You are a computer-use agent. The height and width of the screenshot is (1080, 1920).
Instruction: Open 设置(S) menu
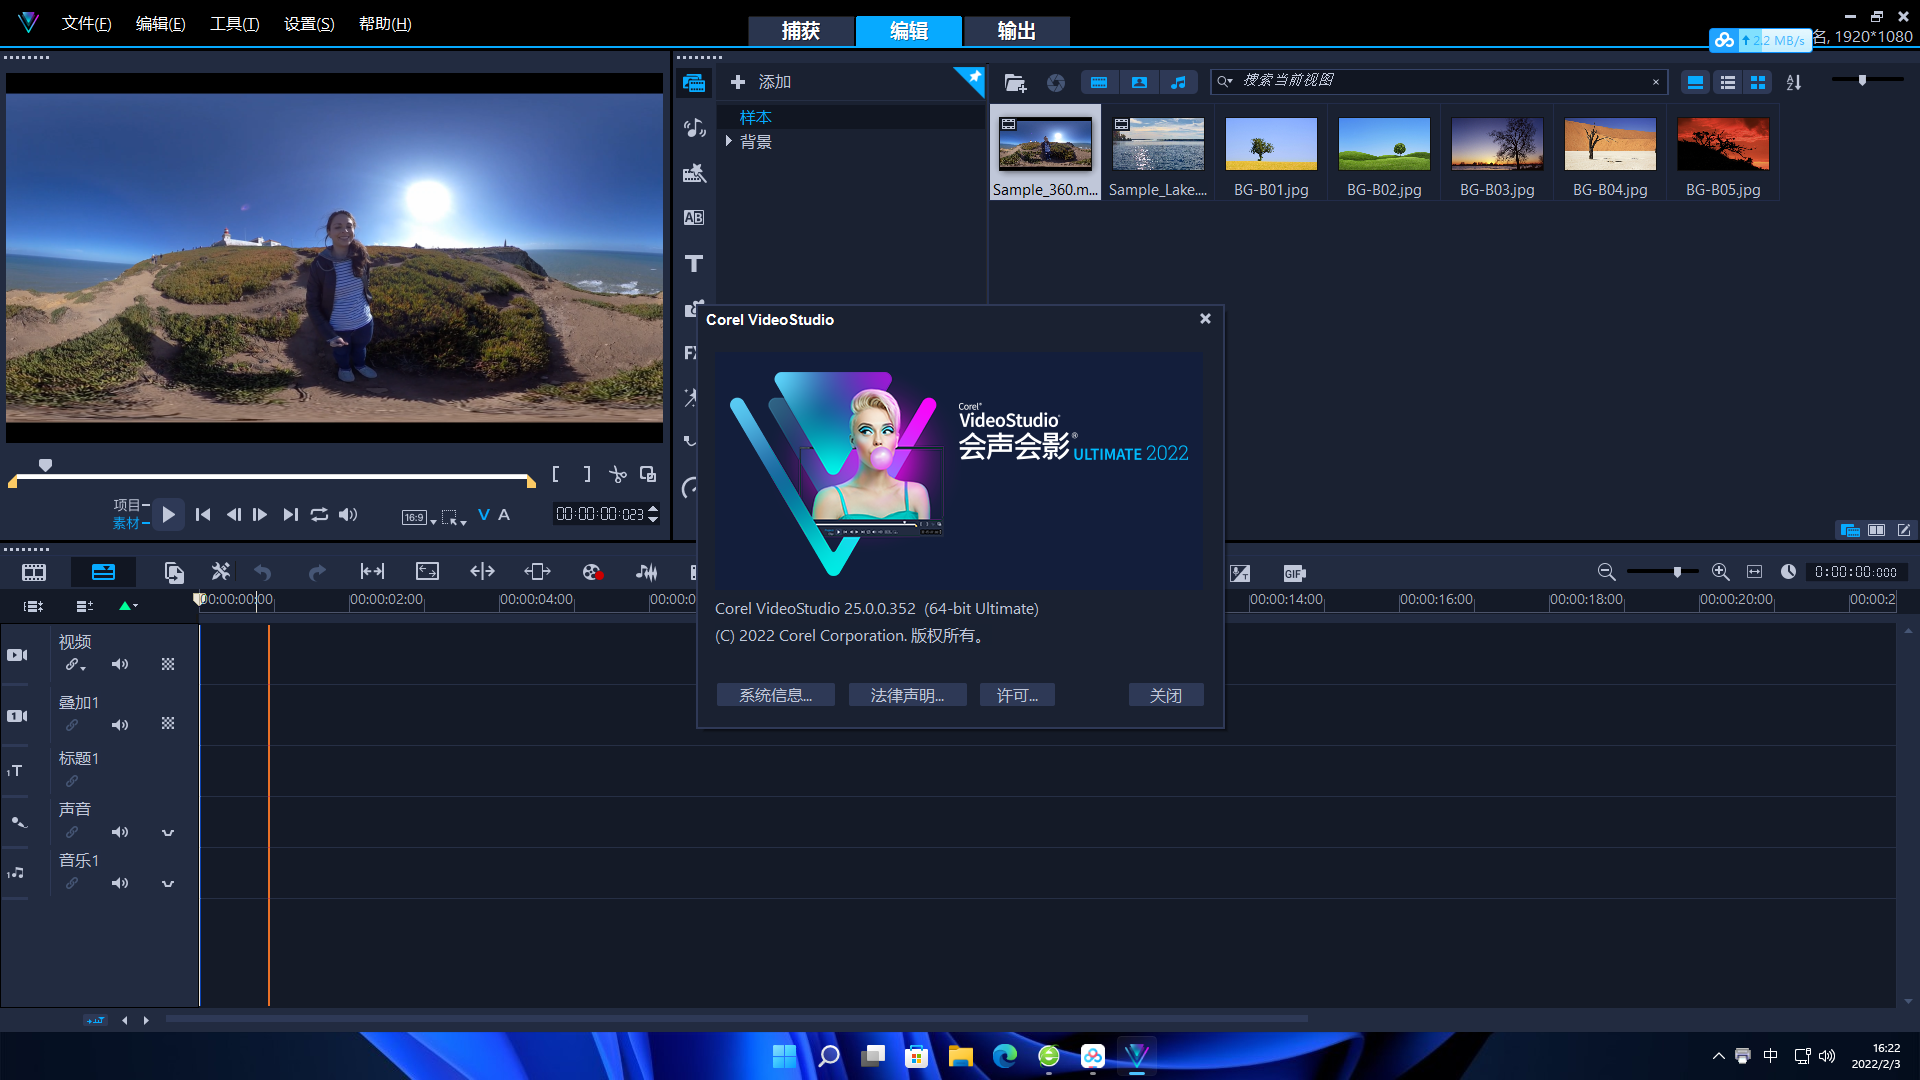(309, 23)
